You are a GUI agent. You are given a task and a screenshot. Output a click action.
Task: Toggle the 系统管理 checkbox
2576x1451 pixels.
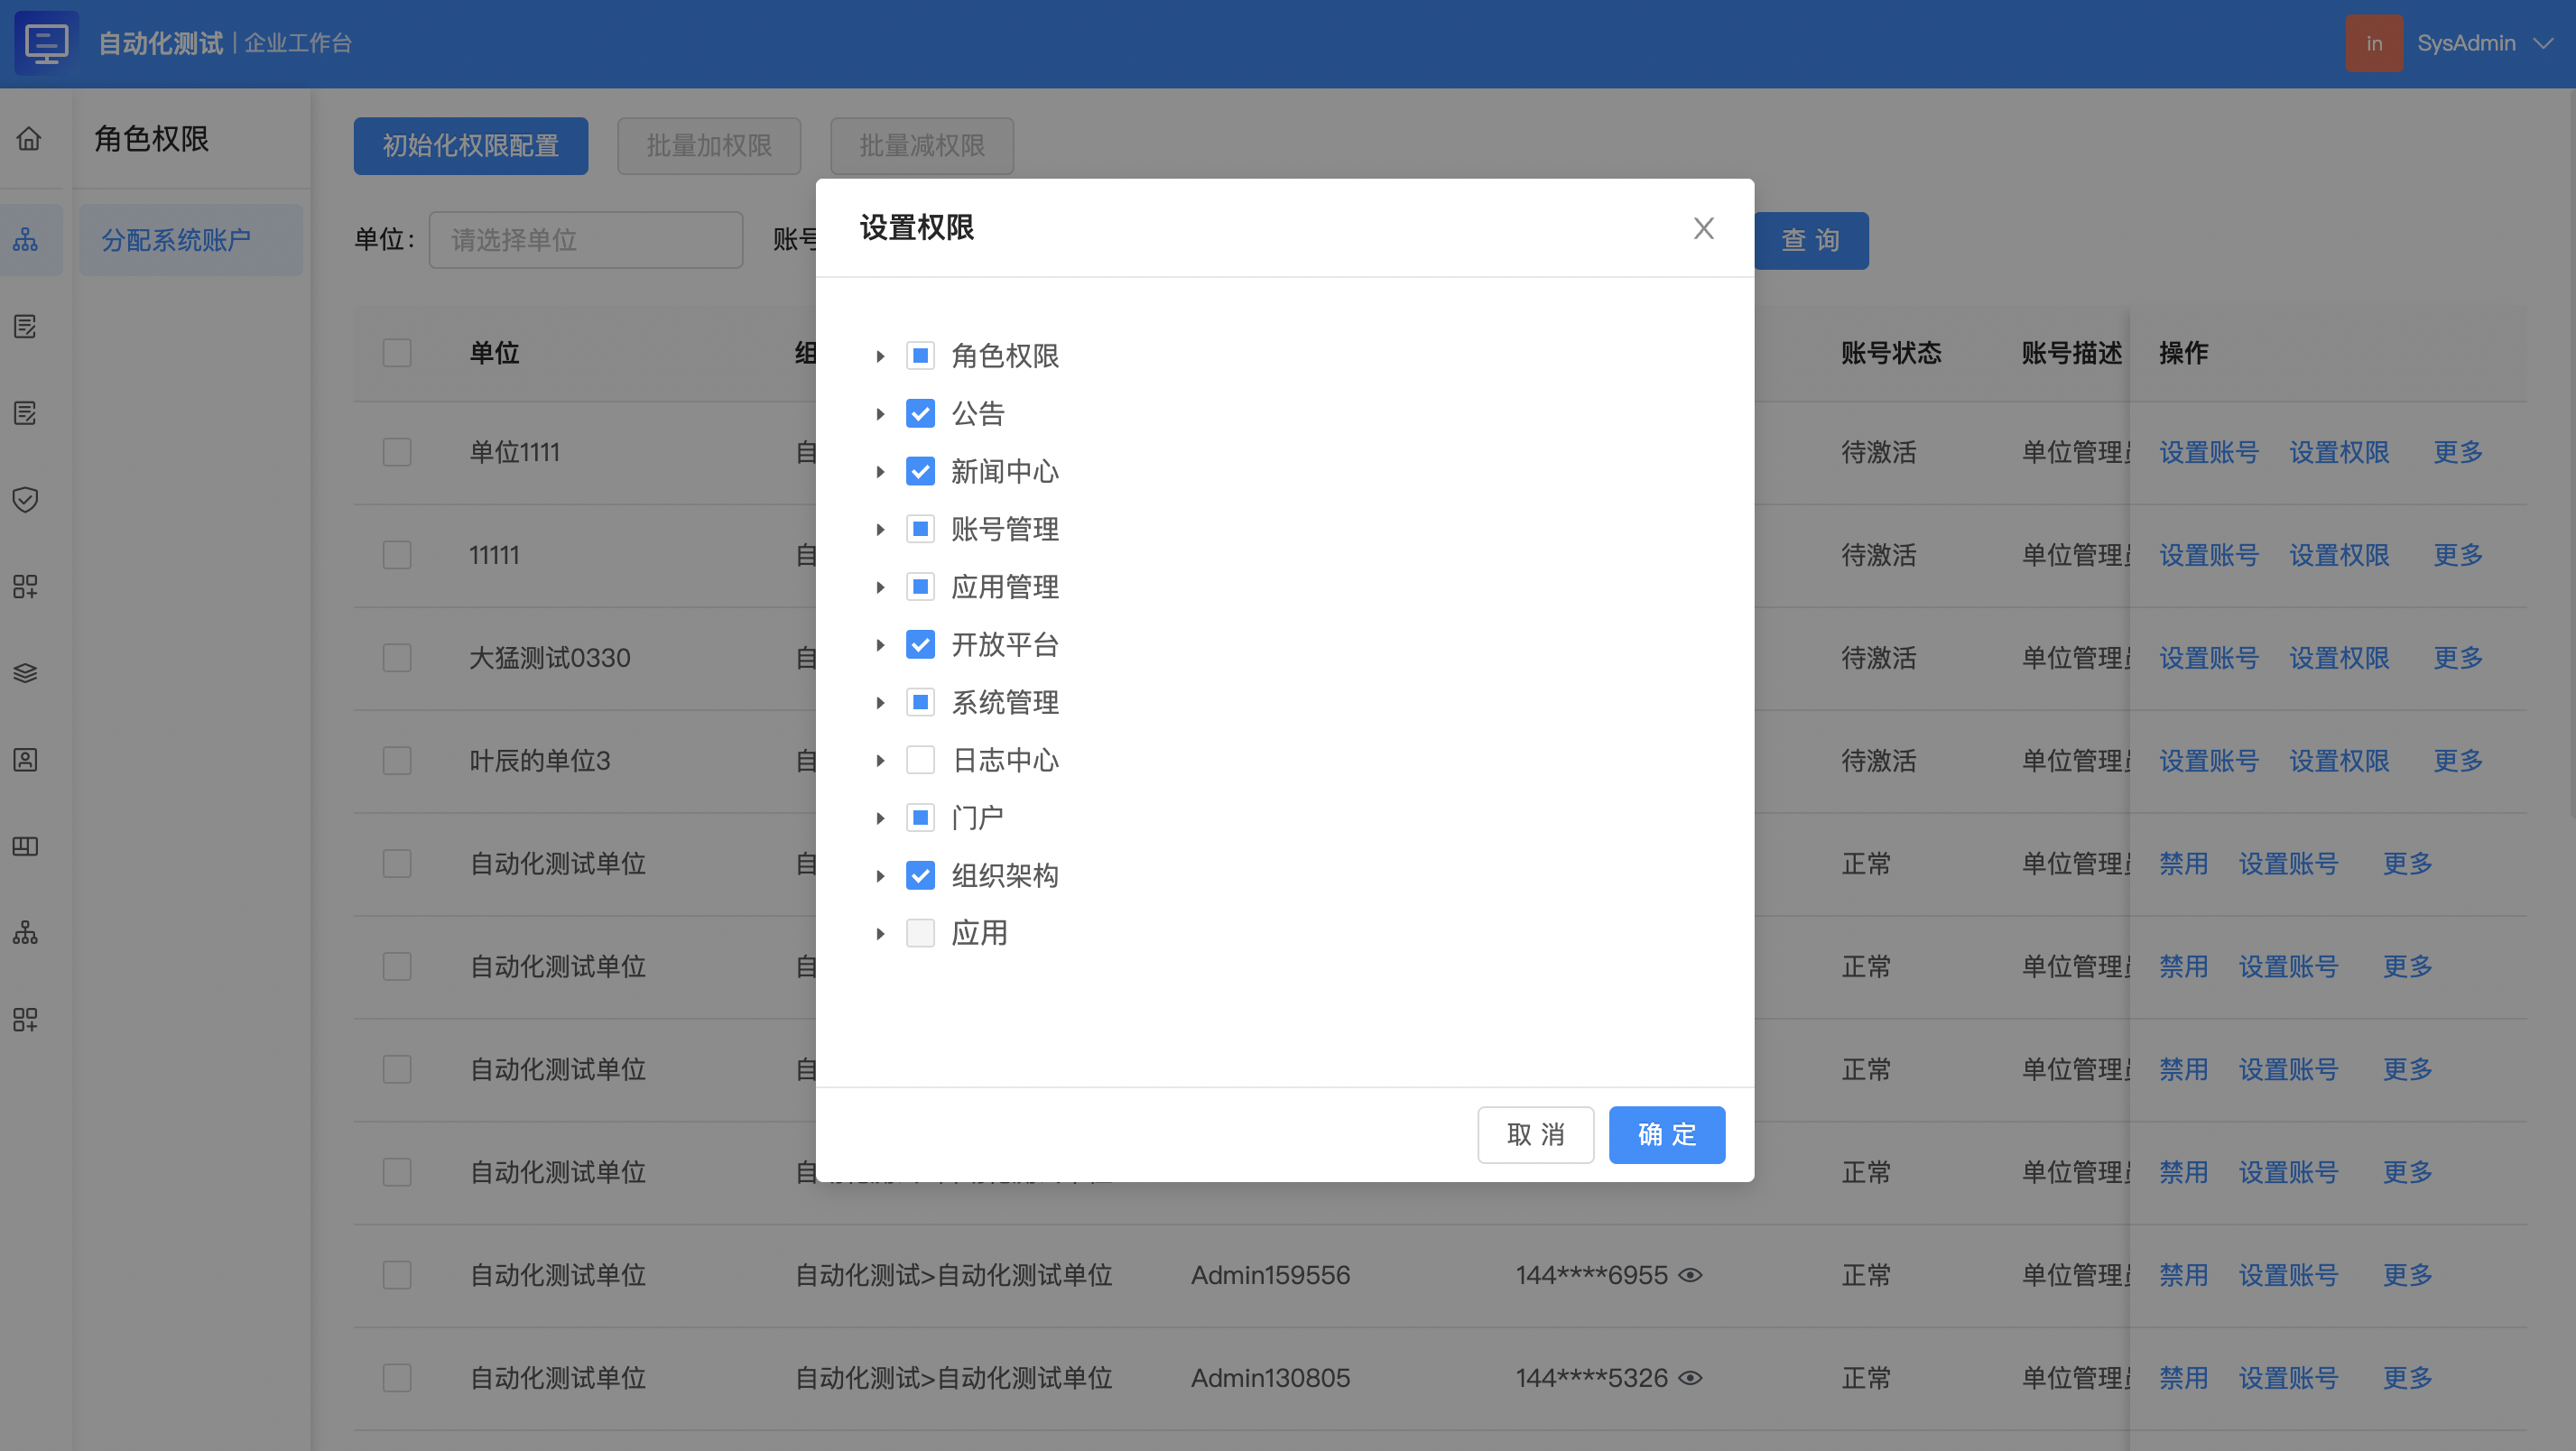(x=920, y=703)
